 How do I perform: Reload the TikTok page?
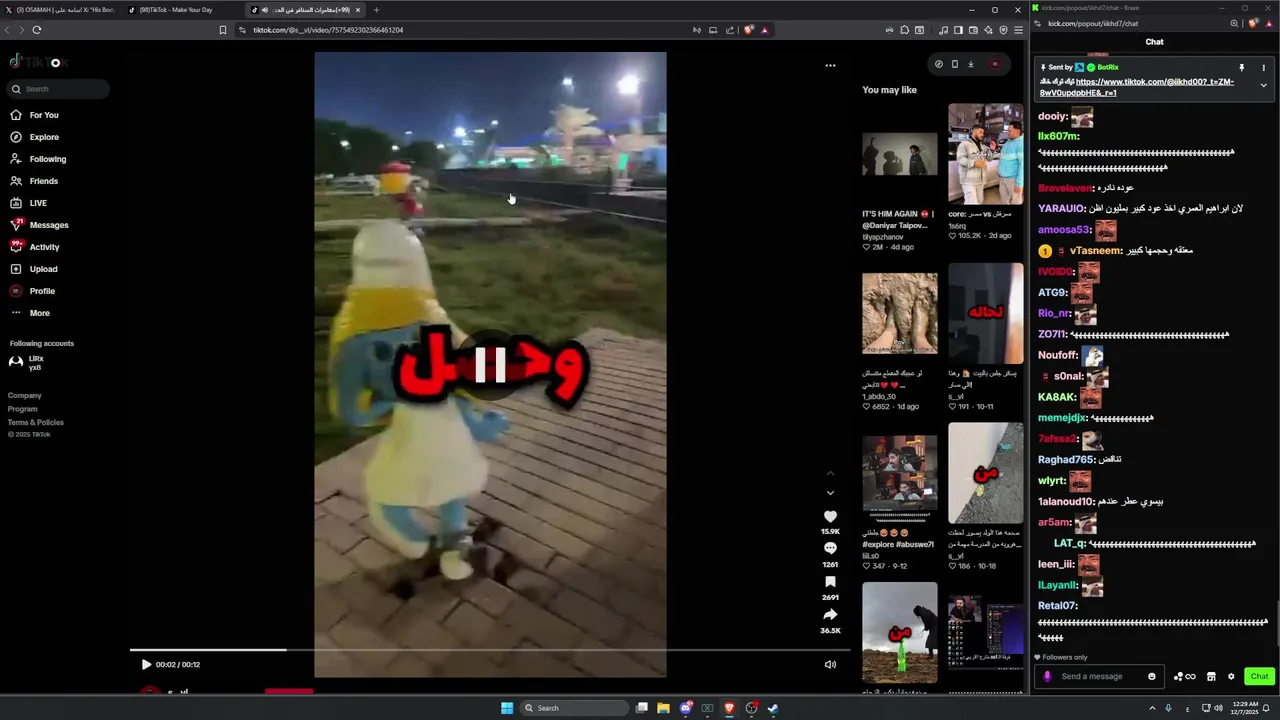[x=36, y=30]
